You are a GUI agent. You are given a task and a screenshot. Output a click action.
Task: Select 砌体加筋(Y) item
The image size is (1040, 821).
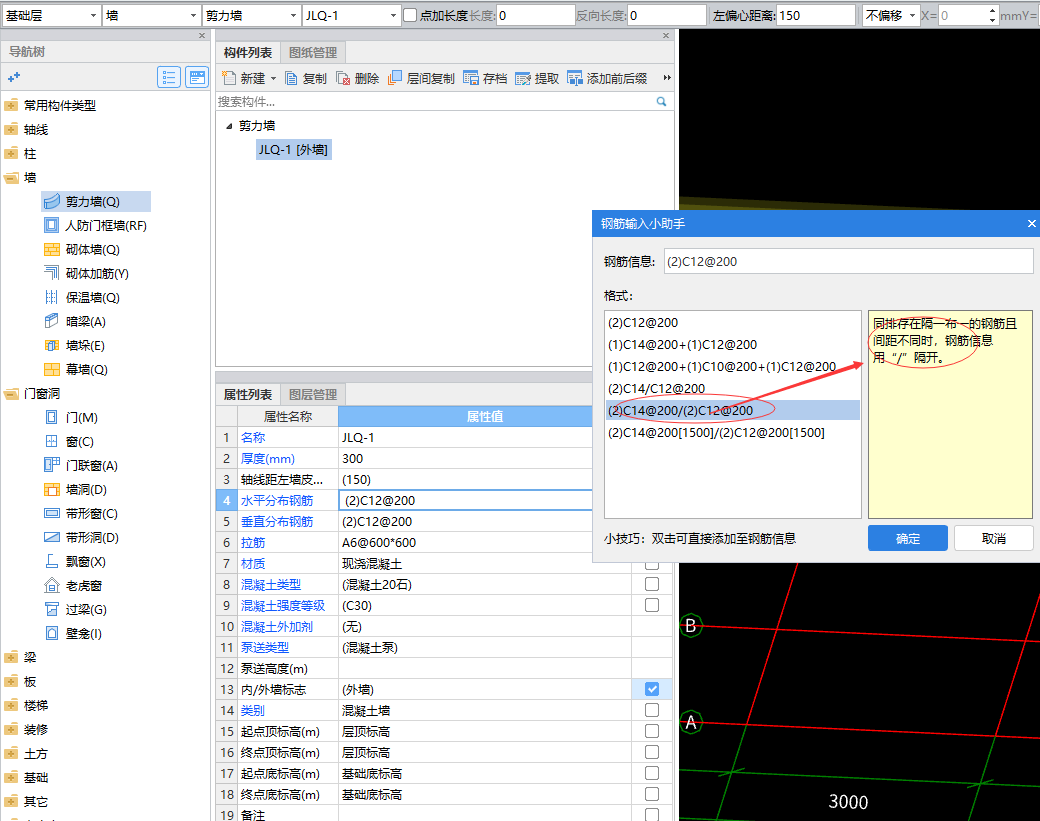click(x=86, y=273)
